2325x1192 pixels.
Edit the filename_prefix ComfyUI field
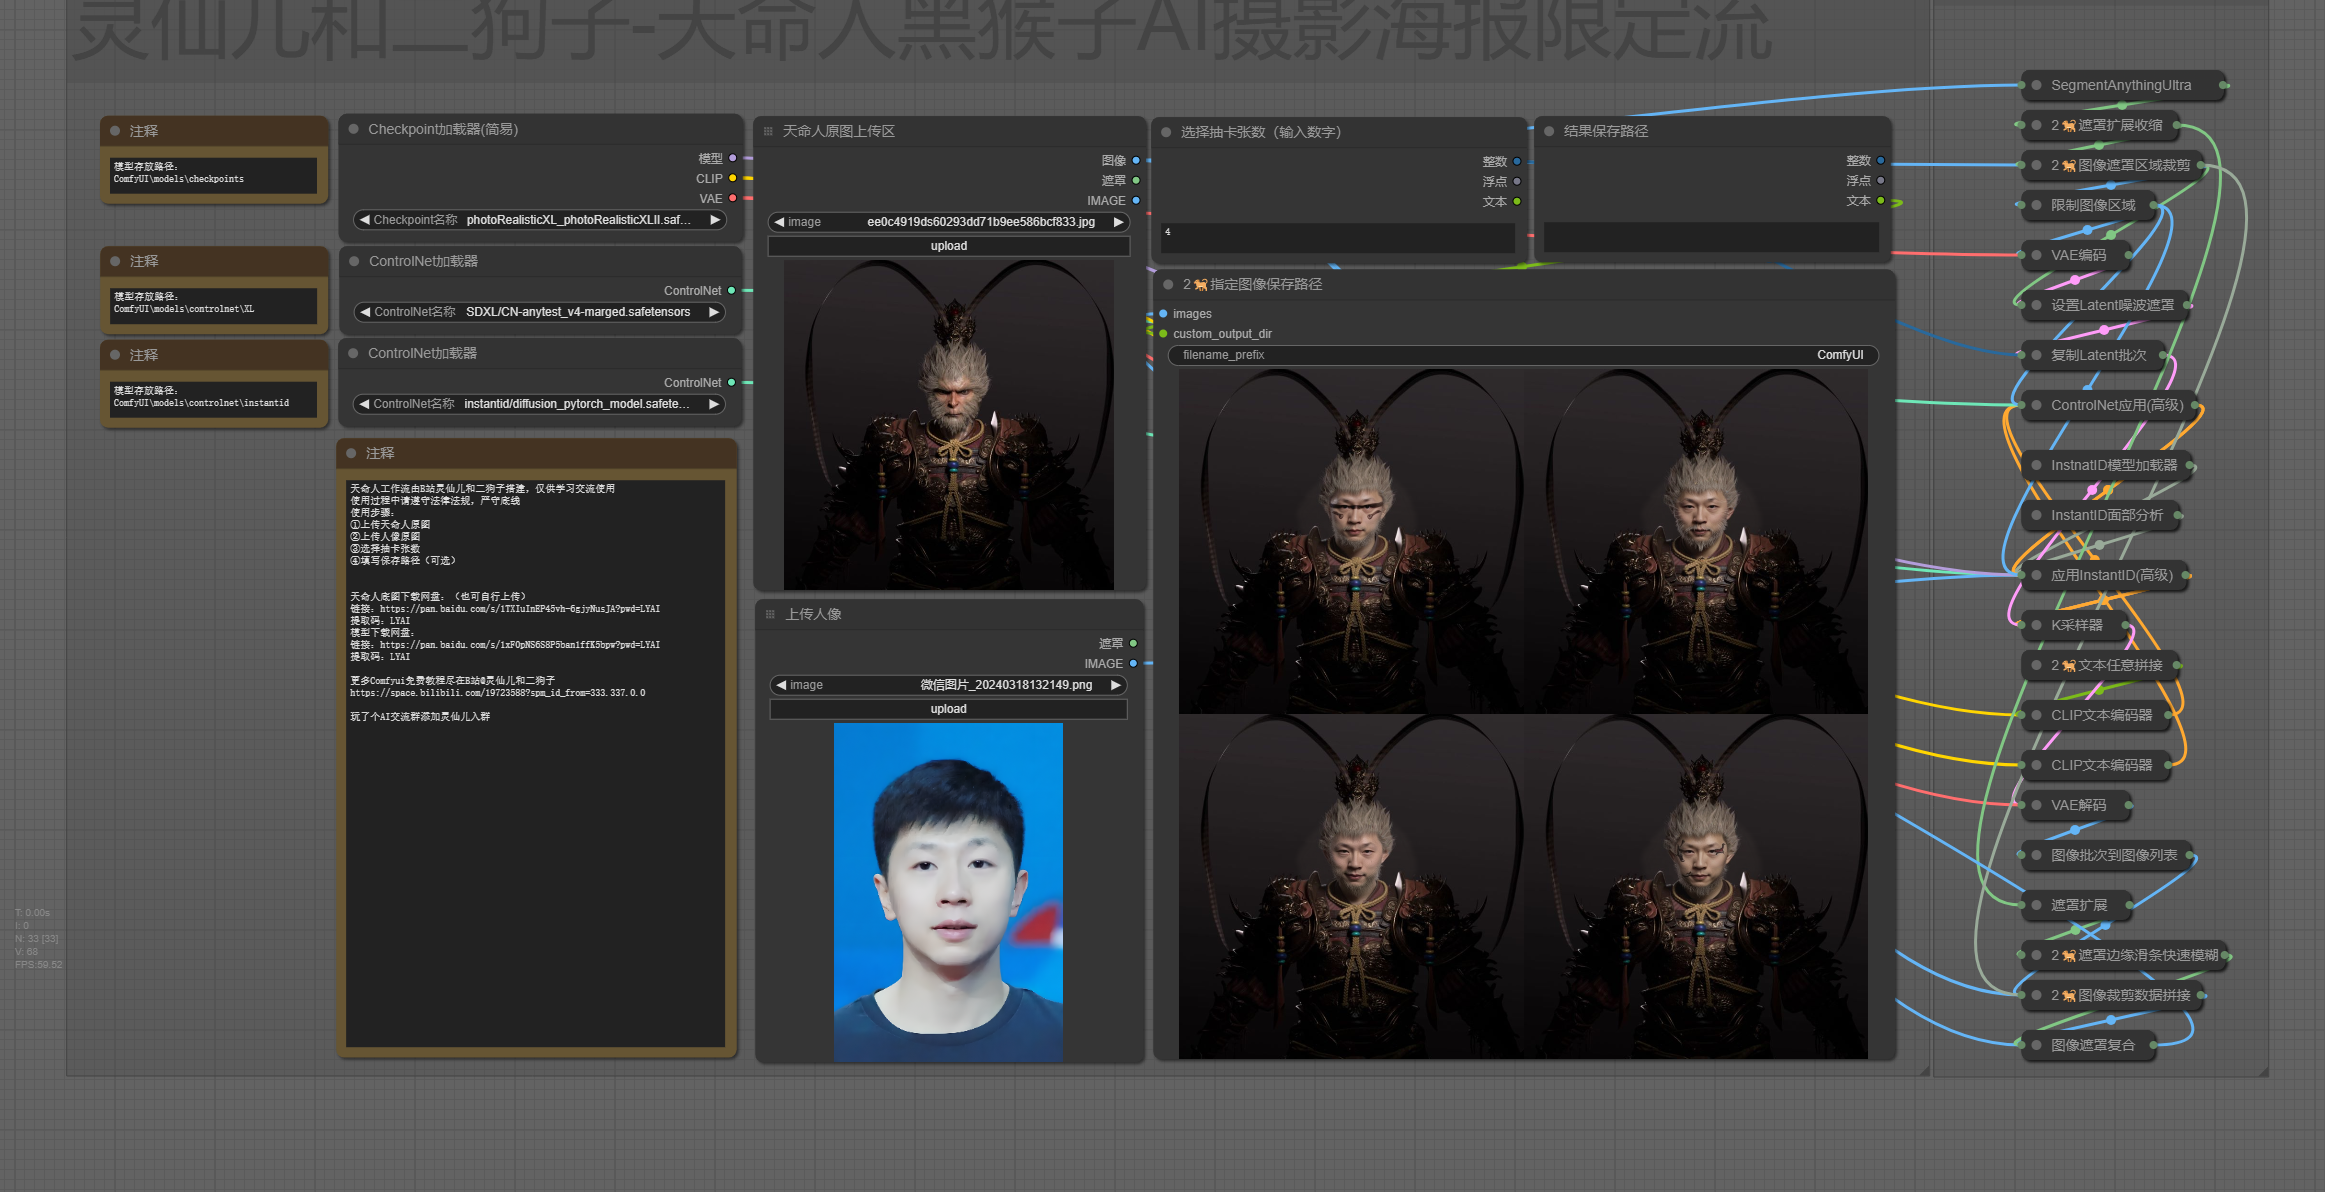1523,355
